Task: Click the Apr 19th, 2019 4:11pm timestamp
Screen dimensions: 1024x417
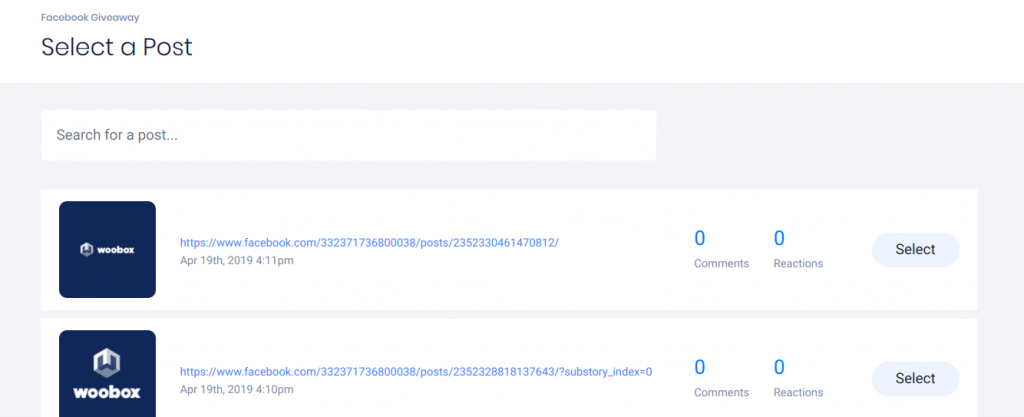Action: (236, 260)
